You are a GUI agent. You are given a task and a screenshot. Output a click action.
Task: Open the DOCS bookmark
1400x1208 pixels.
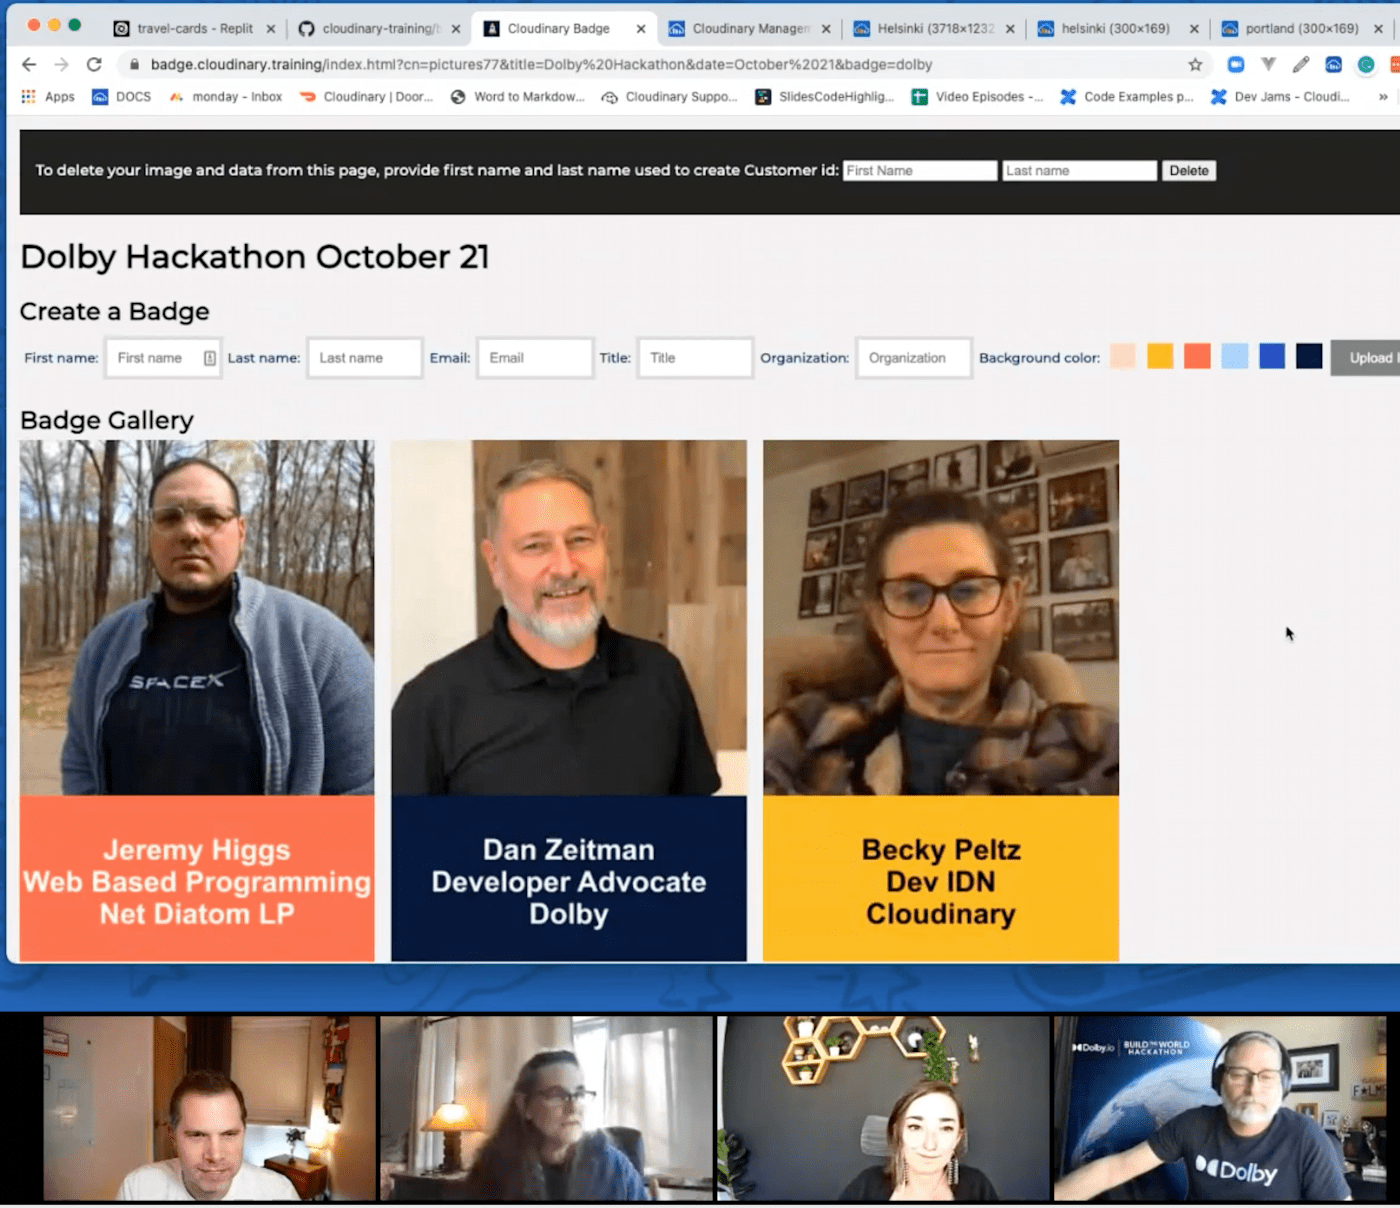click(x=121, y=97)
